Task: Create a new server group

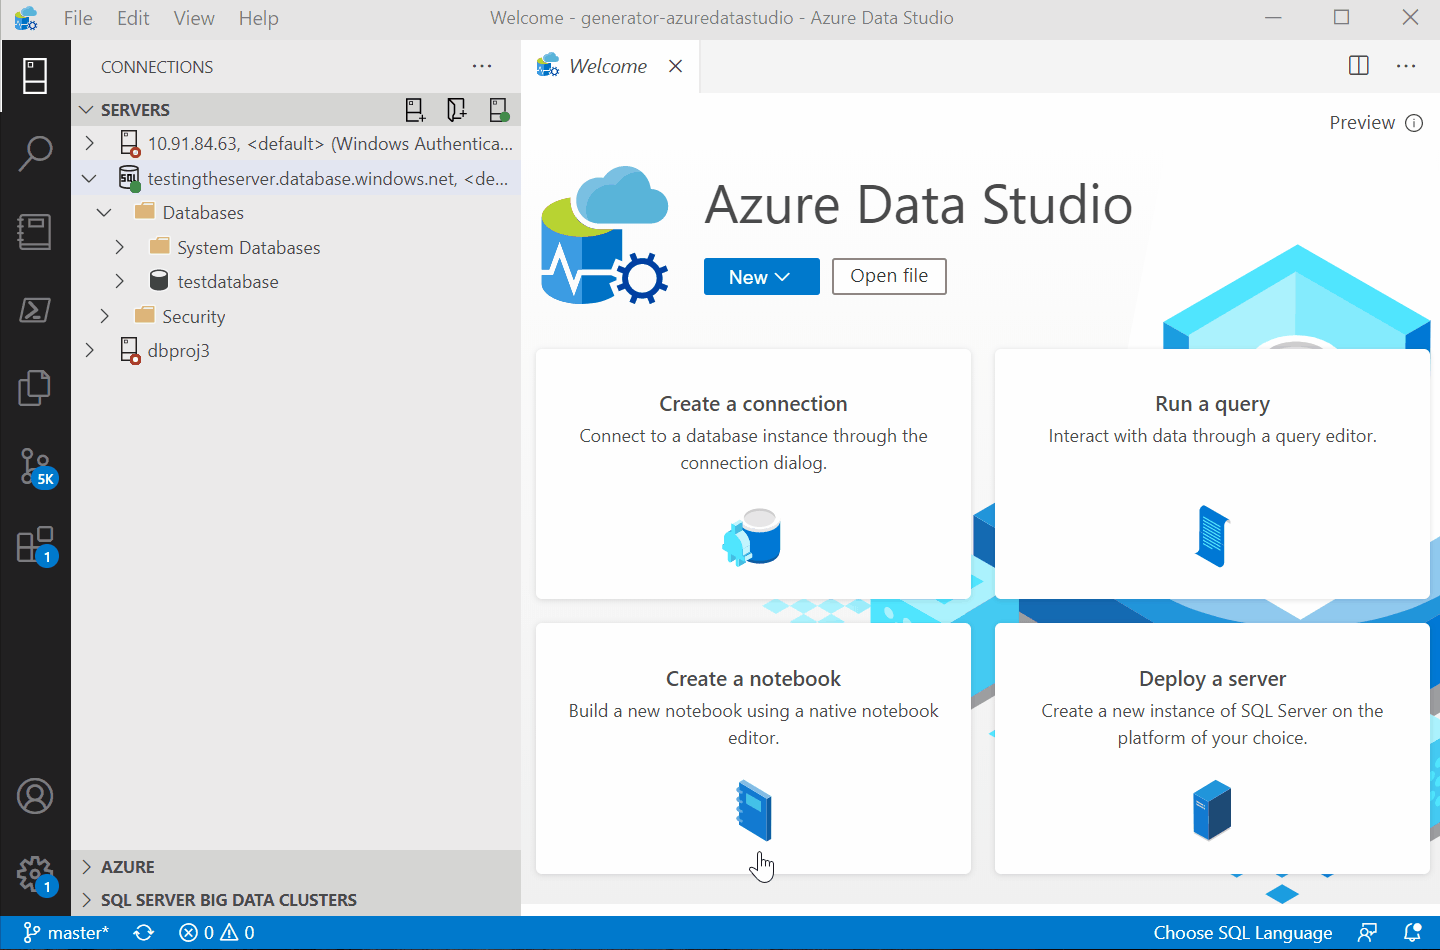Action: (457, 109)
